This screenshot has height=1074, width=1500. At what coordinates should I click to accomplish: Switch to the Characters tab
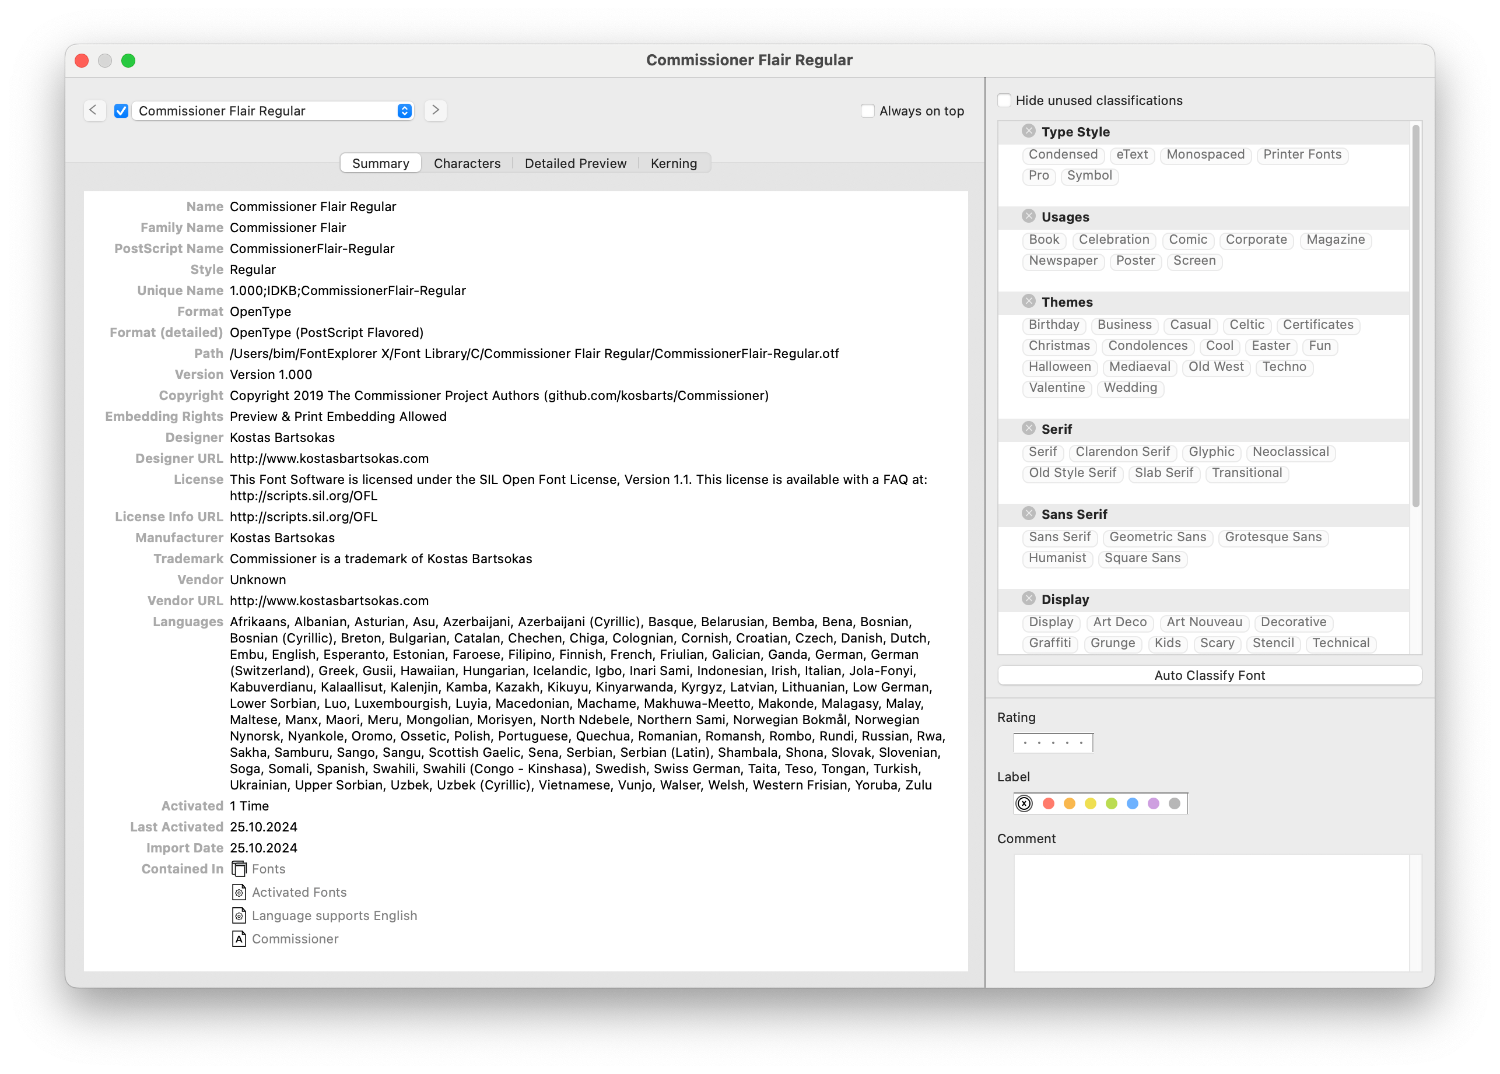[467, 163]
